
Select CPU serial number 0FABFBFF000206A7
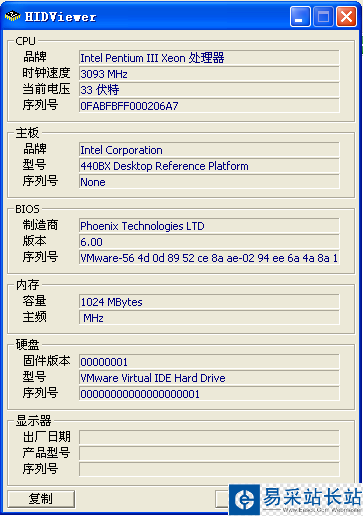pos(209,106)
